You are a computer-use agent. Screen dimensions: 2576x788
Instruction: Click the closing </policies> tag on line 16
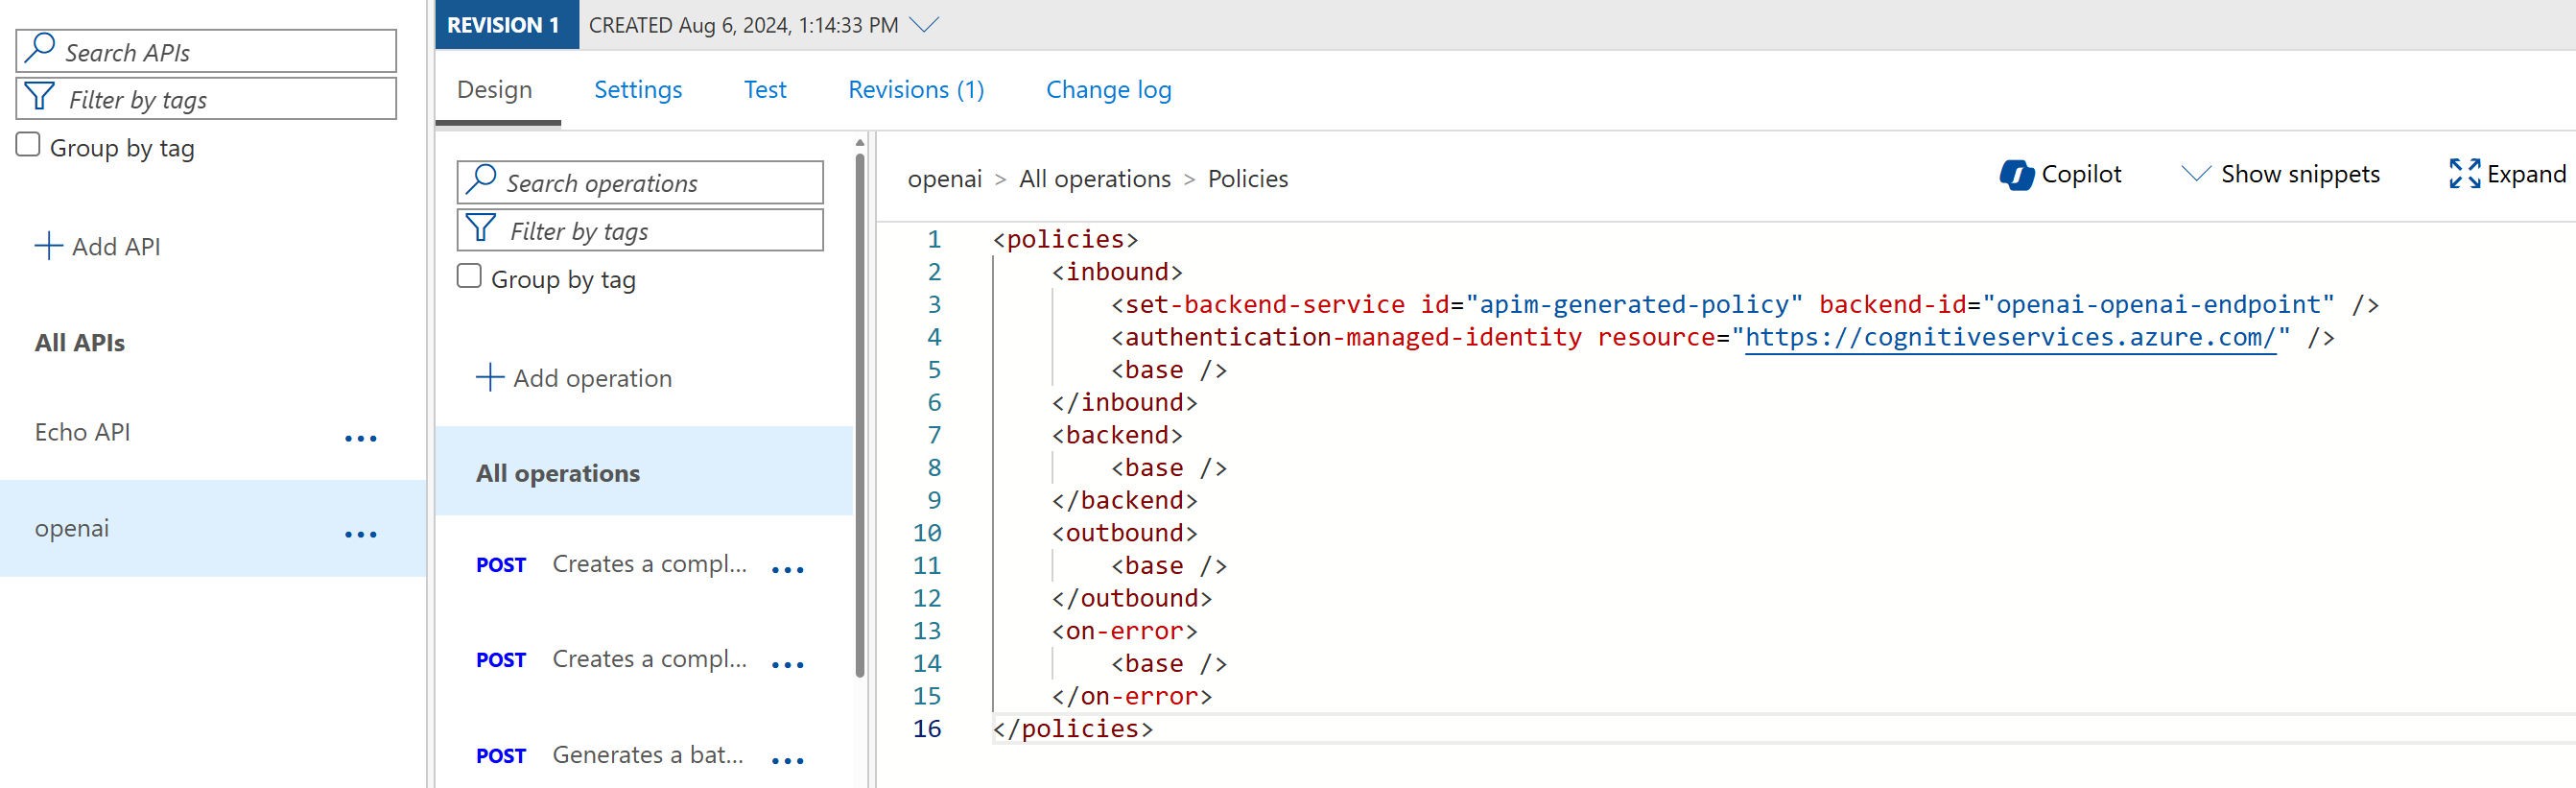tap(1073, 728)
